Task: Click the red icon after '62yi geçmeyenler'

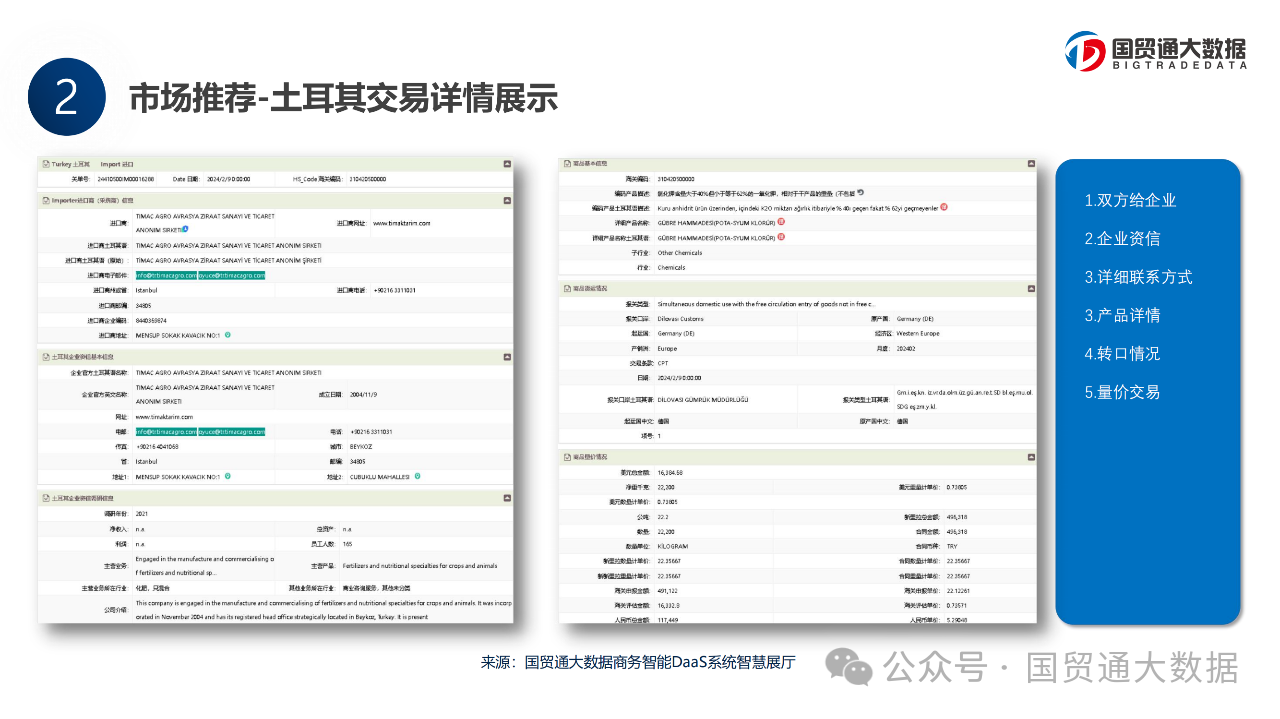Action: [x=943, y=207]
